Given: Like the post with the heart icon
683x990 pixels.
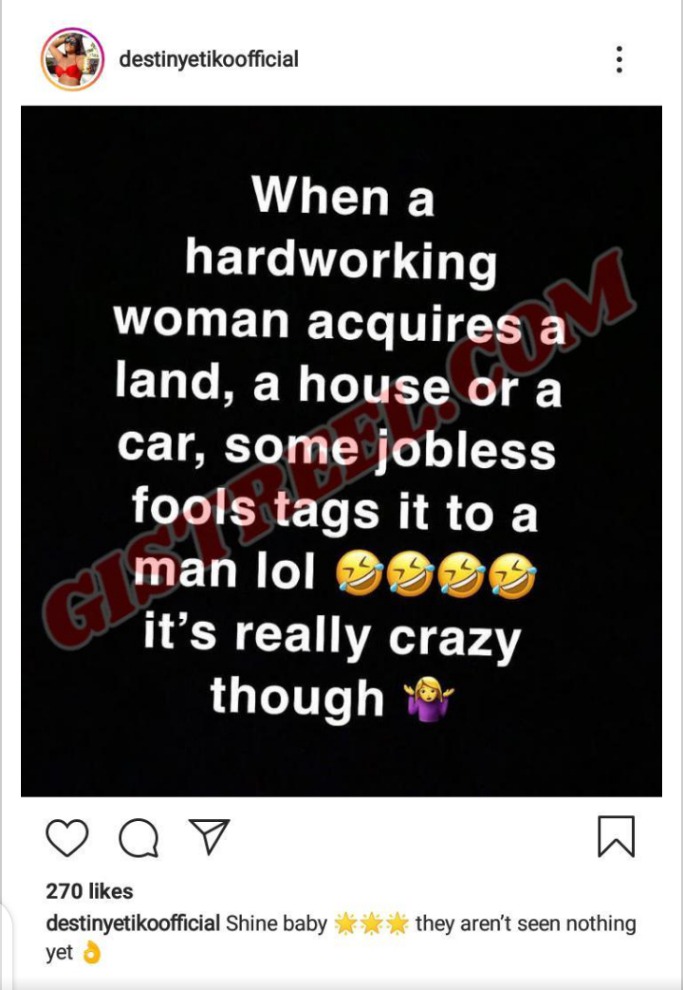Looking at the screenshot, I should [67, 837].
